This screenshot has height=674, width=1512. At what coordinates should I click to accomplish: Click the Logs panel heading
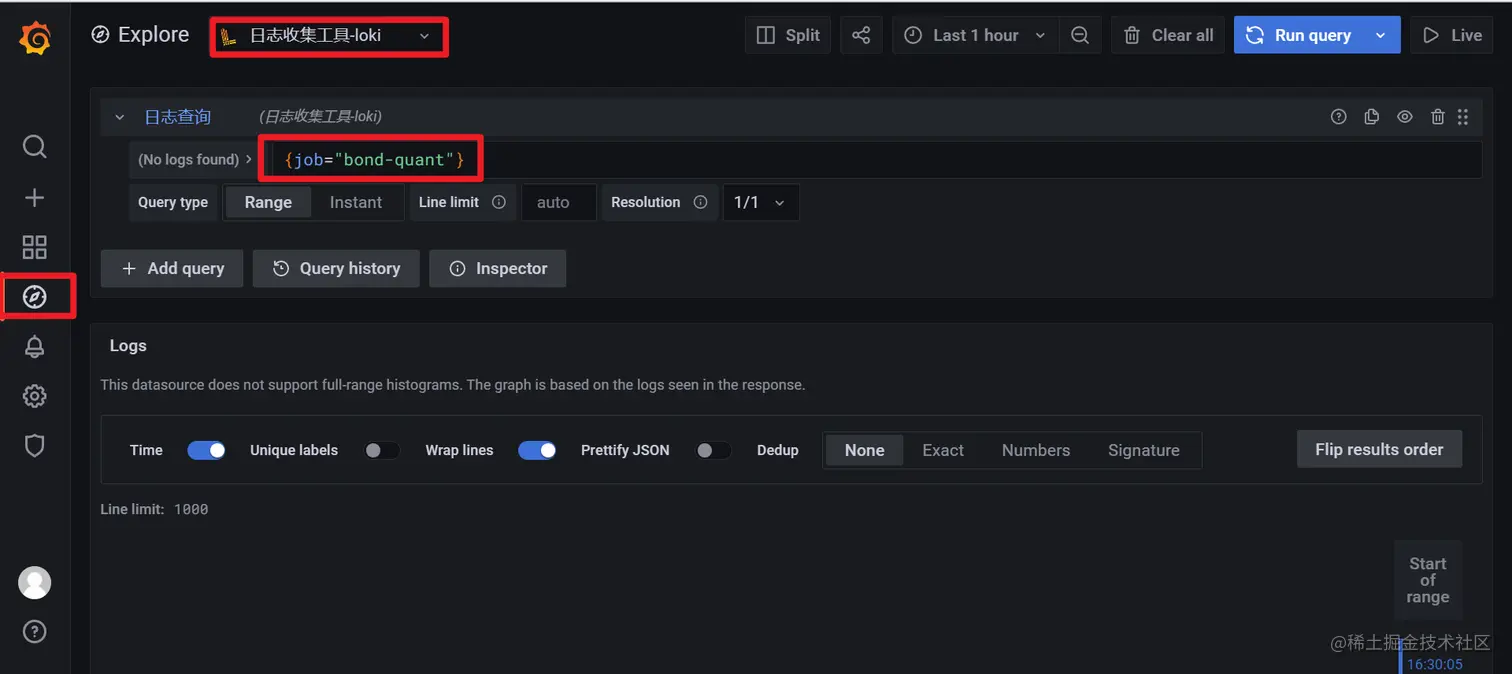click(x=128, y=345)
